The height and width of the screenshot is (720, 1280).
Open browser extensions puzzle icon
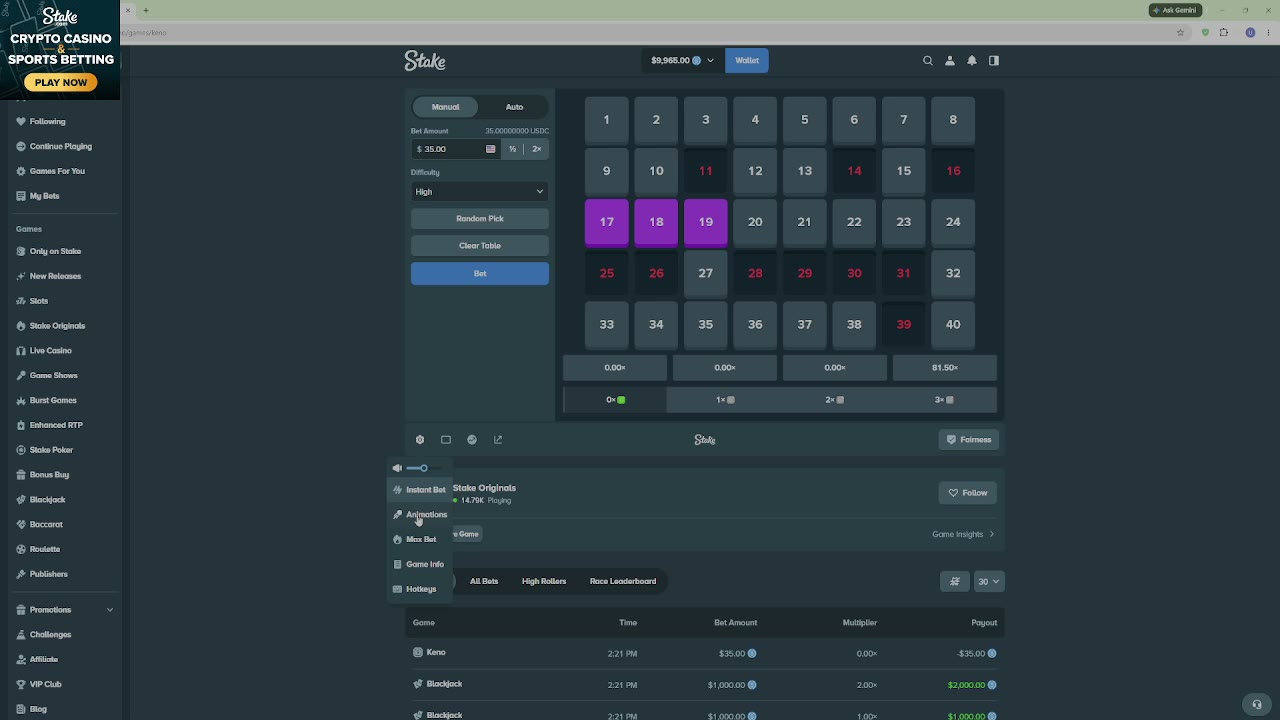tap(1223, 32)
